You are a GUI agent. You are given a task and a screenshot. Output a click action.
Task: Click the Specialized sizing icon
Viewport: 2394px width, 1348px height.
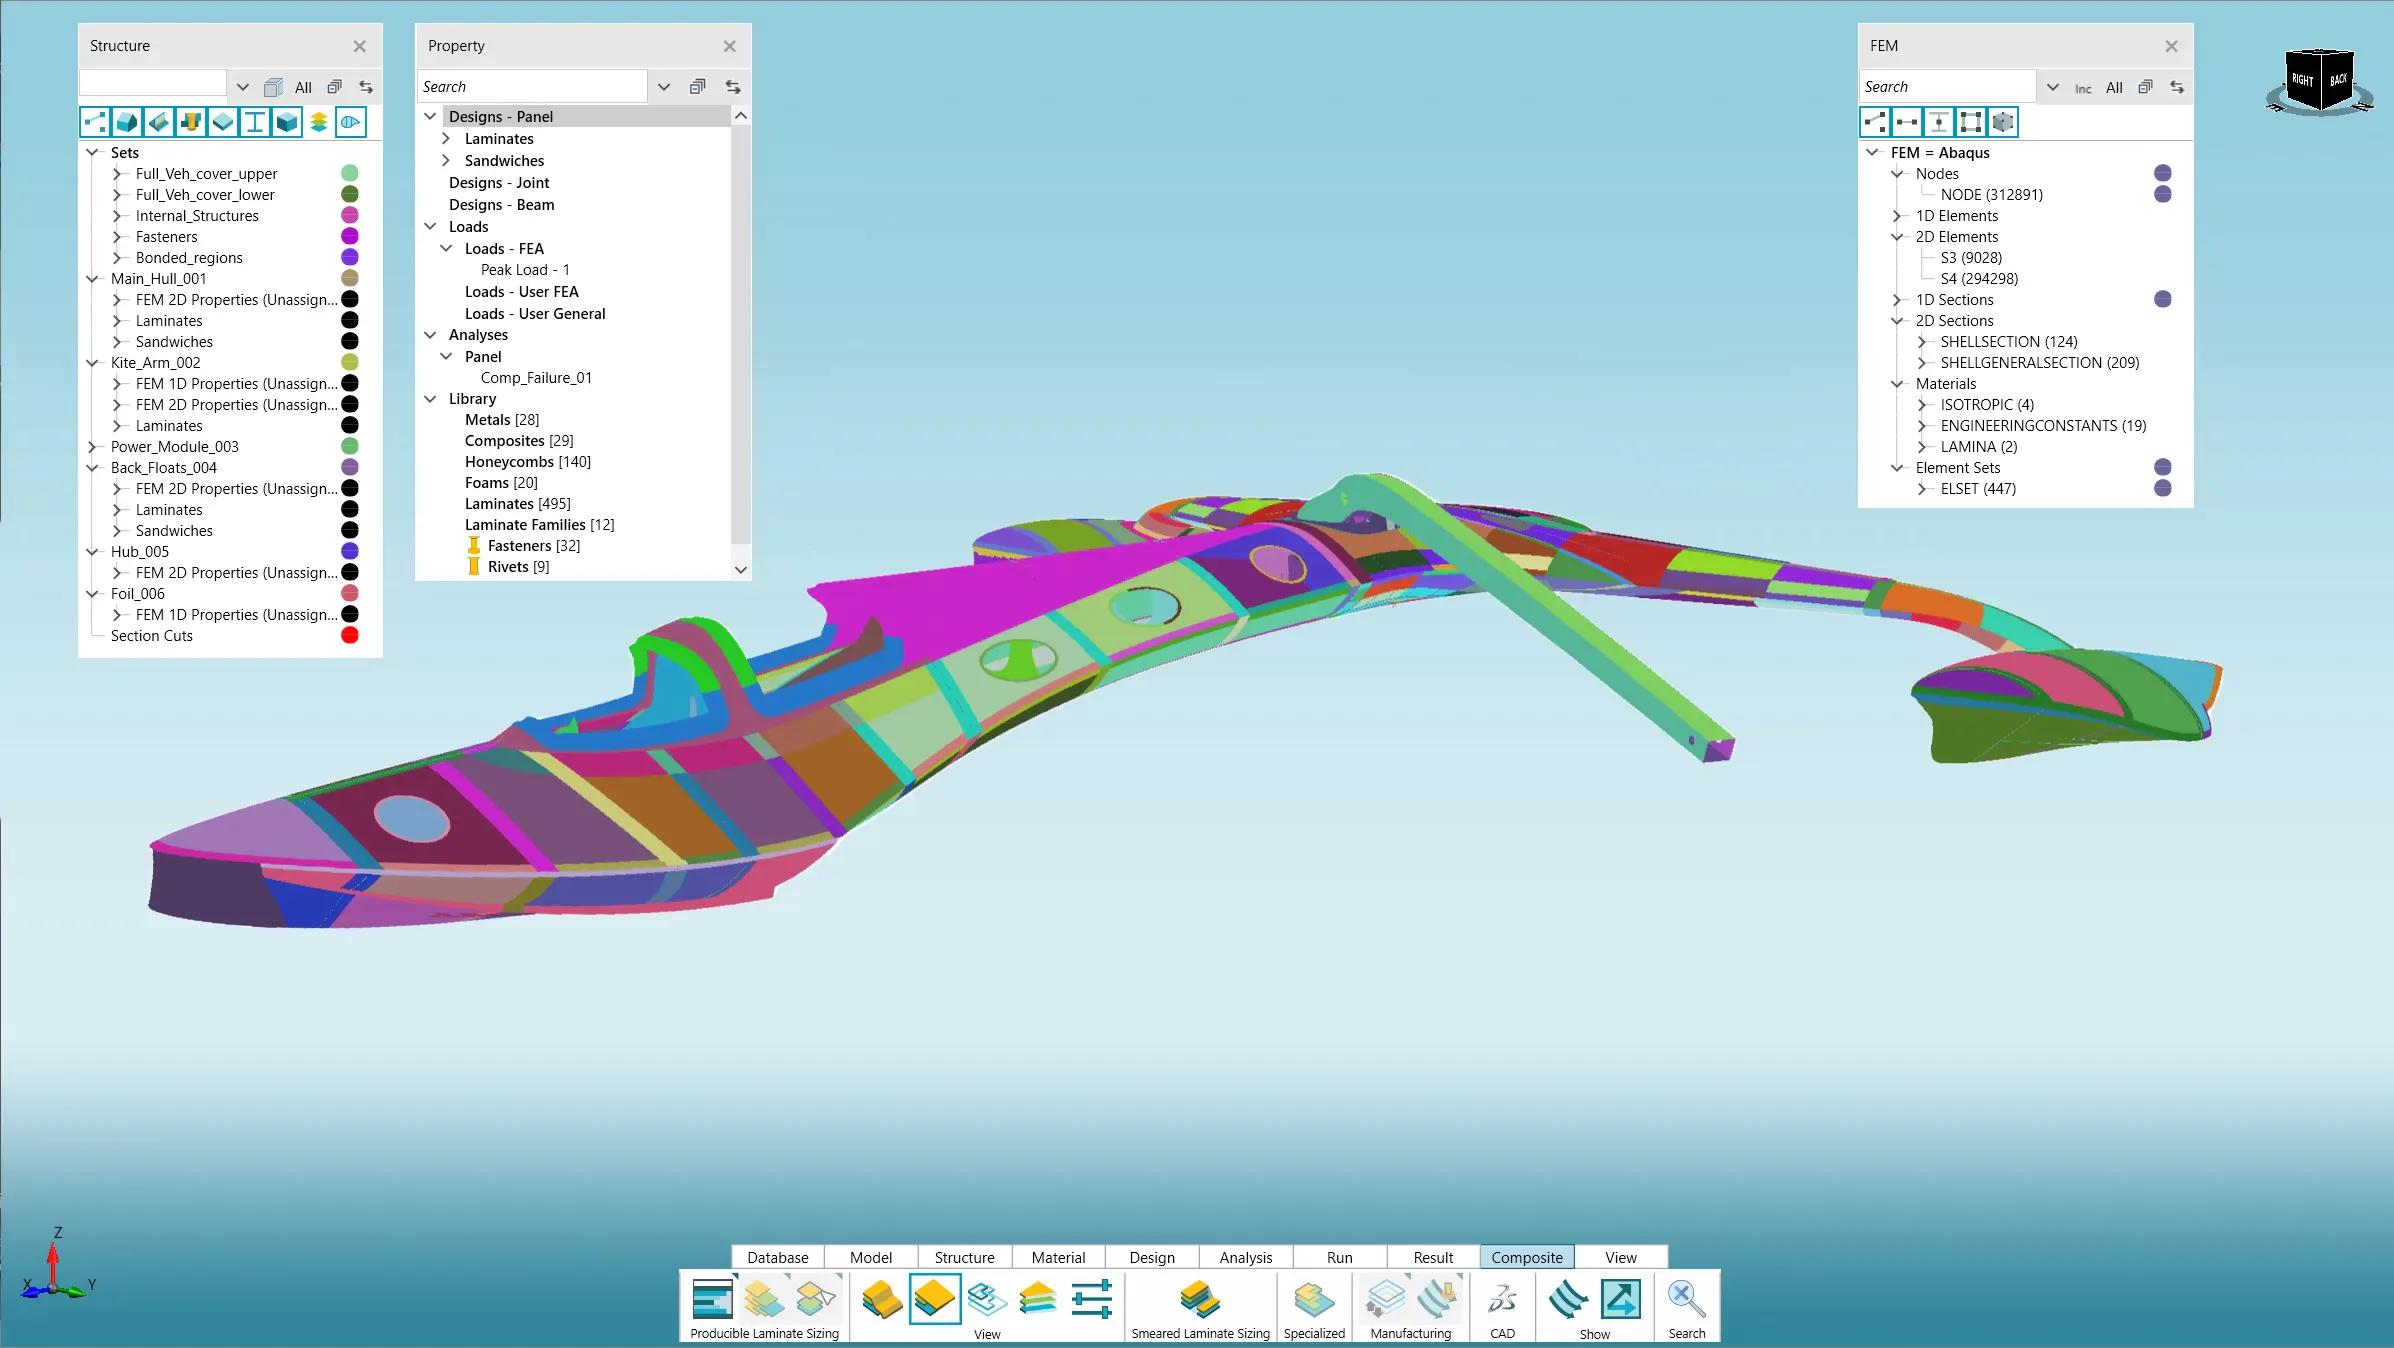coord(1313,1299)
